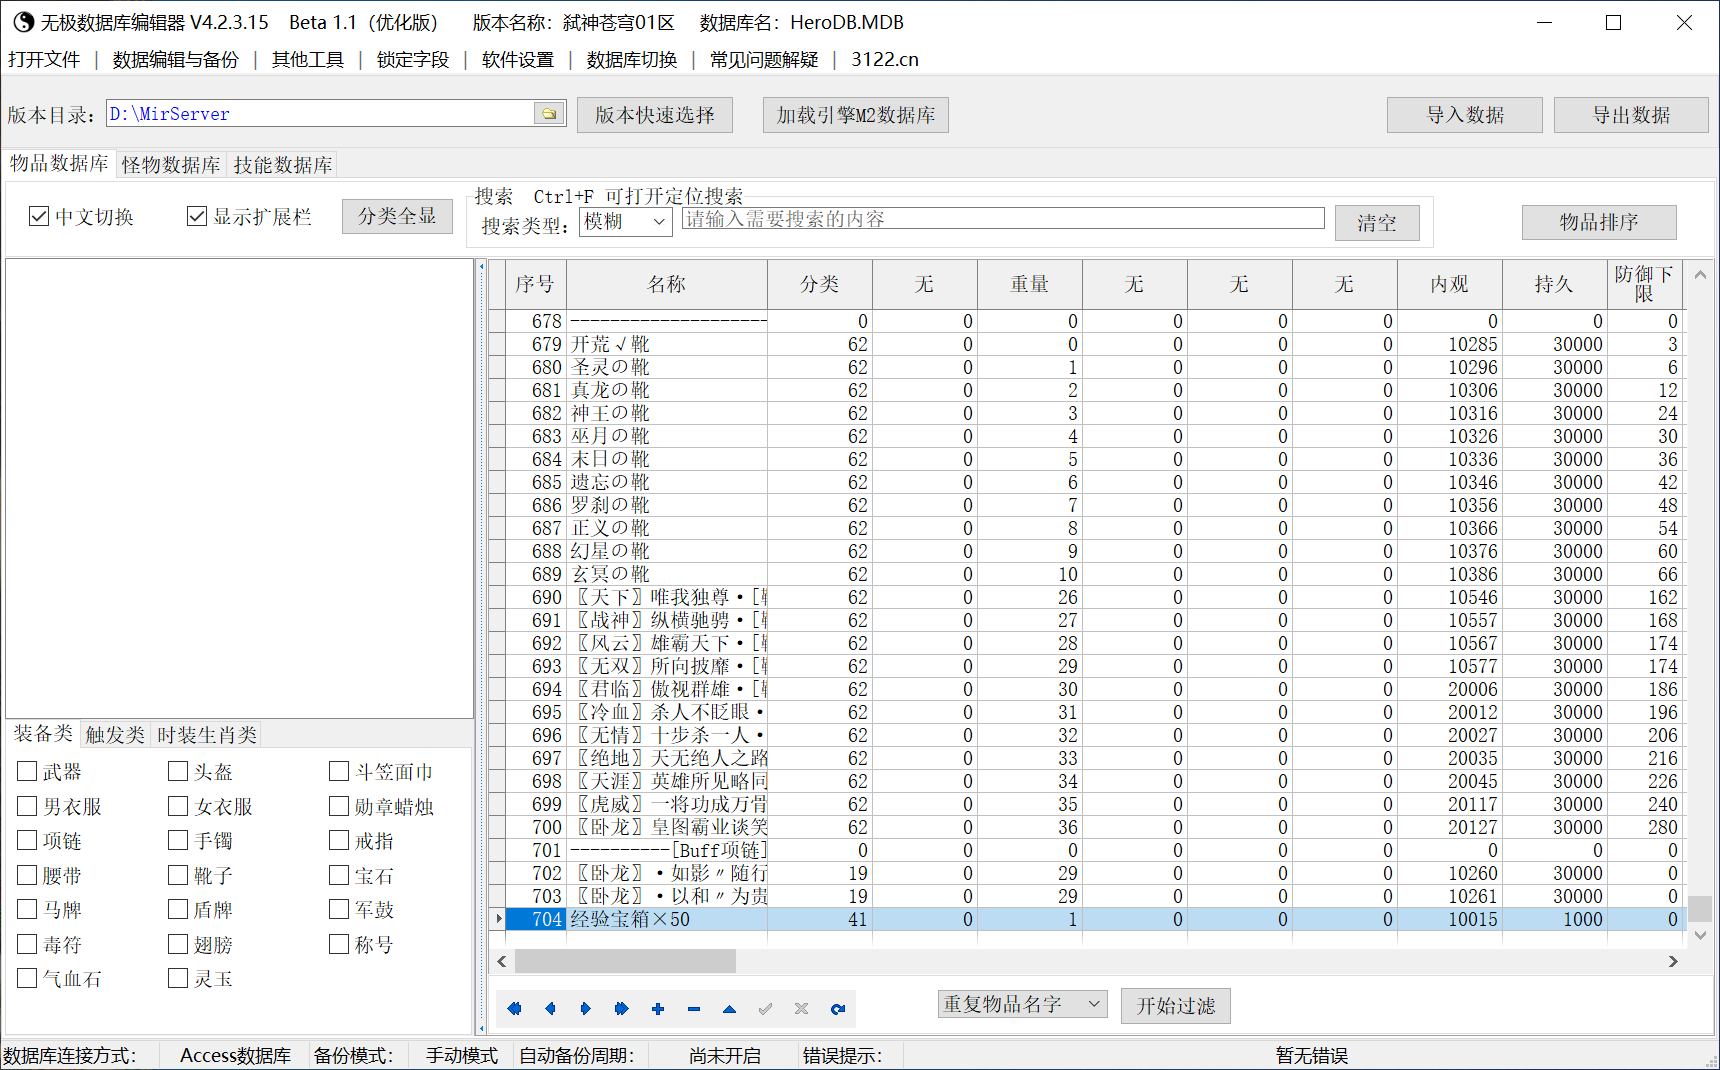Switch to 触发类 tab
Viewport: 1720px width, 1070px height.
(x=115, y=735)
